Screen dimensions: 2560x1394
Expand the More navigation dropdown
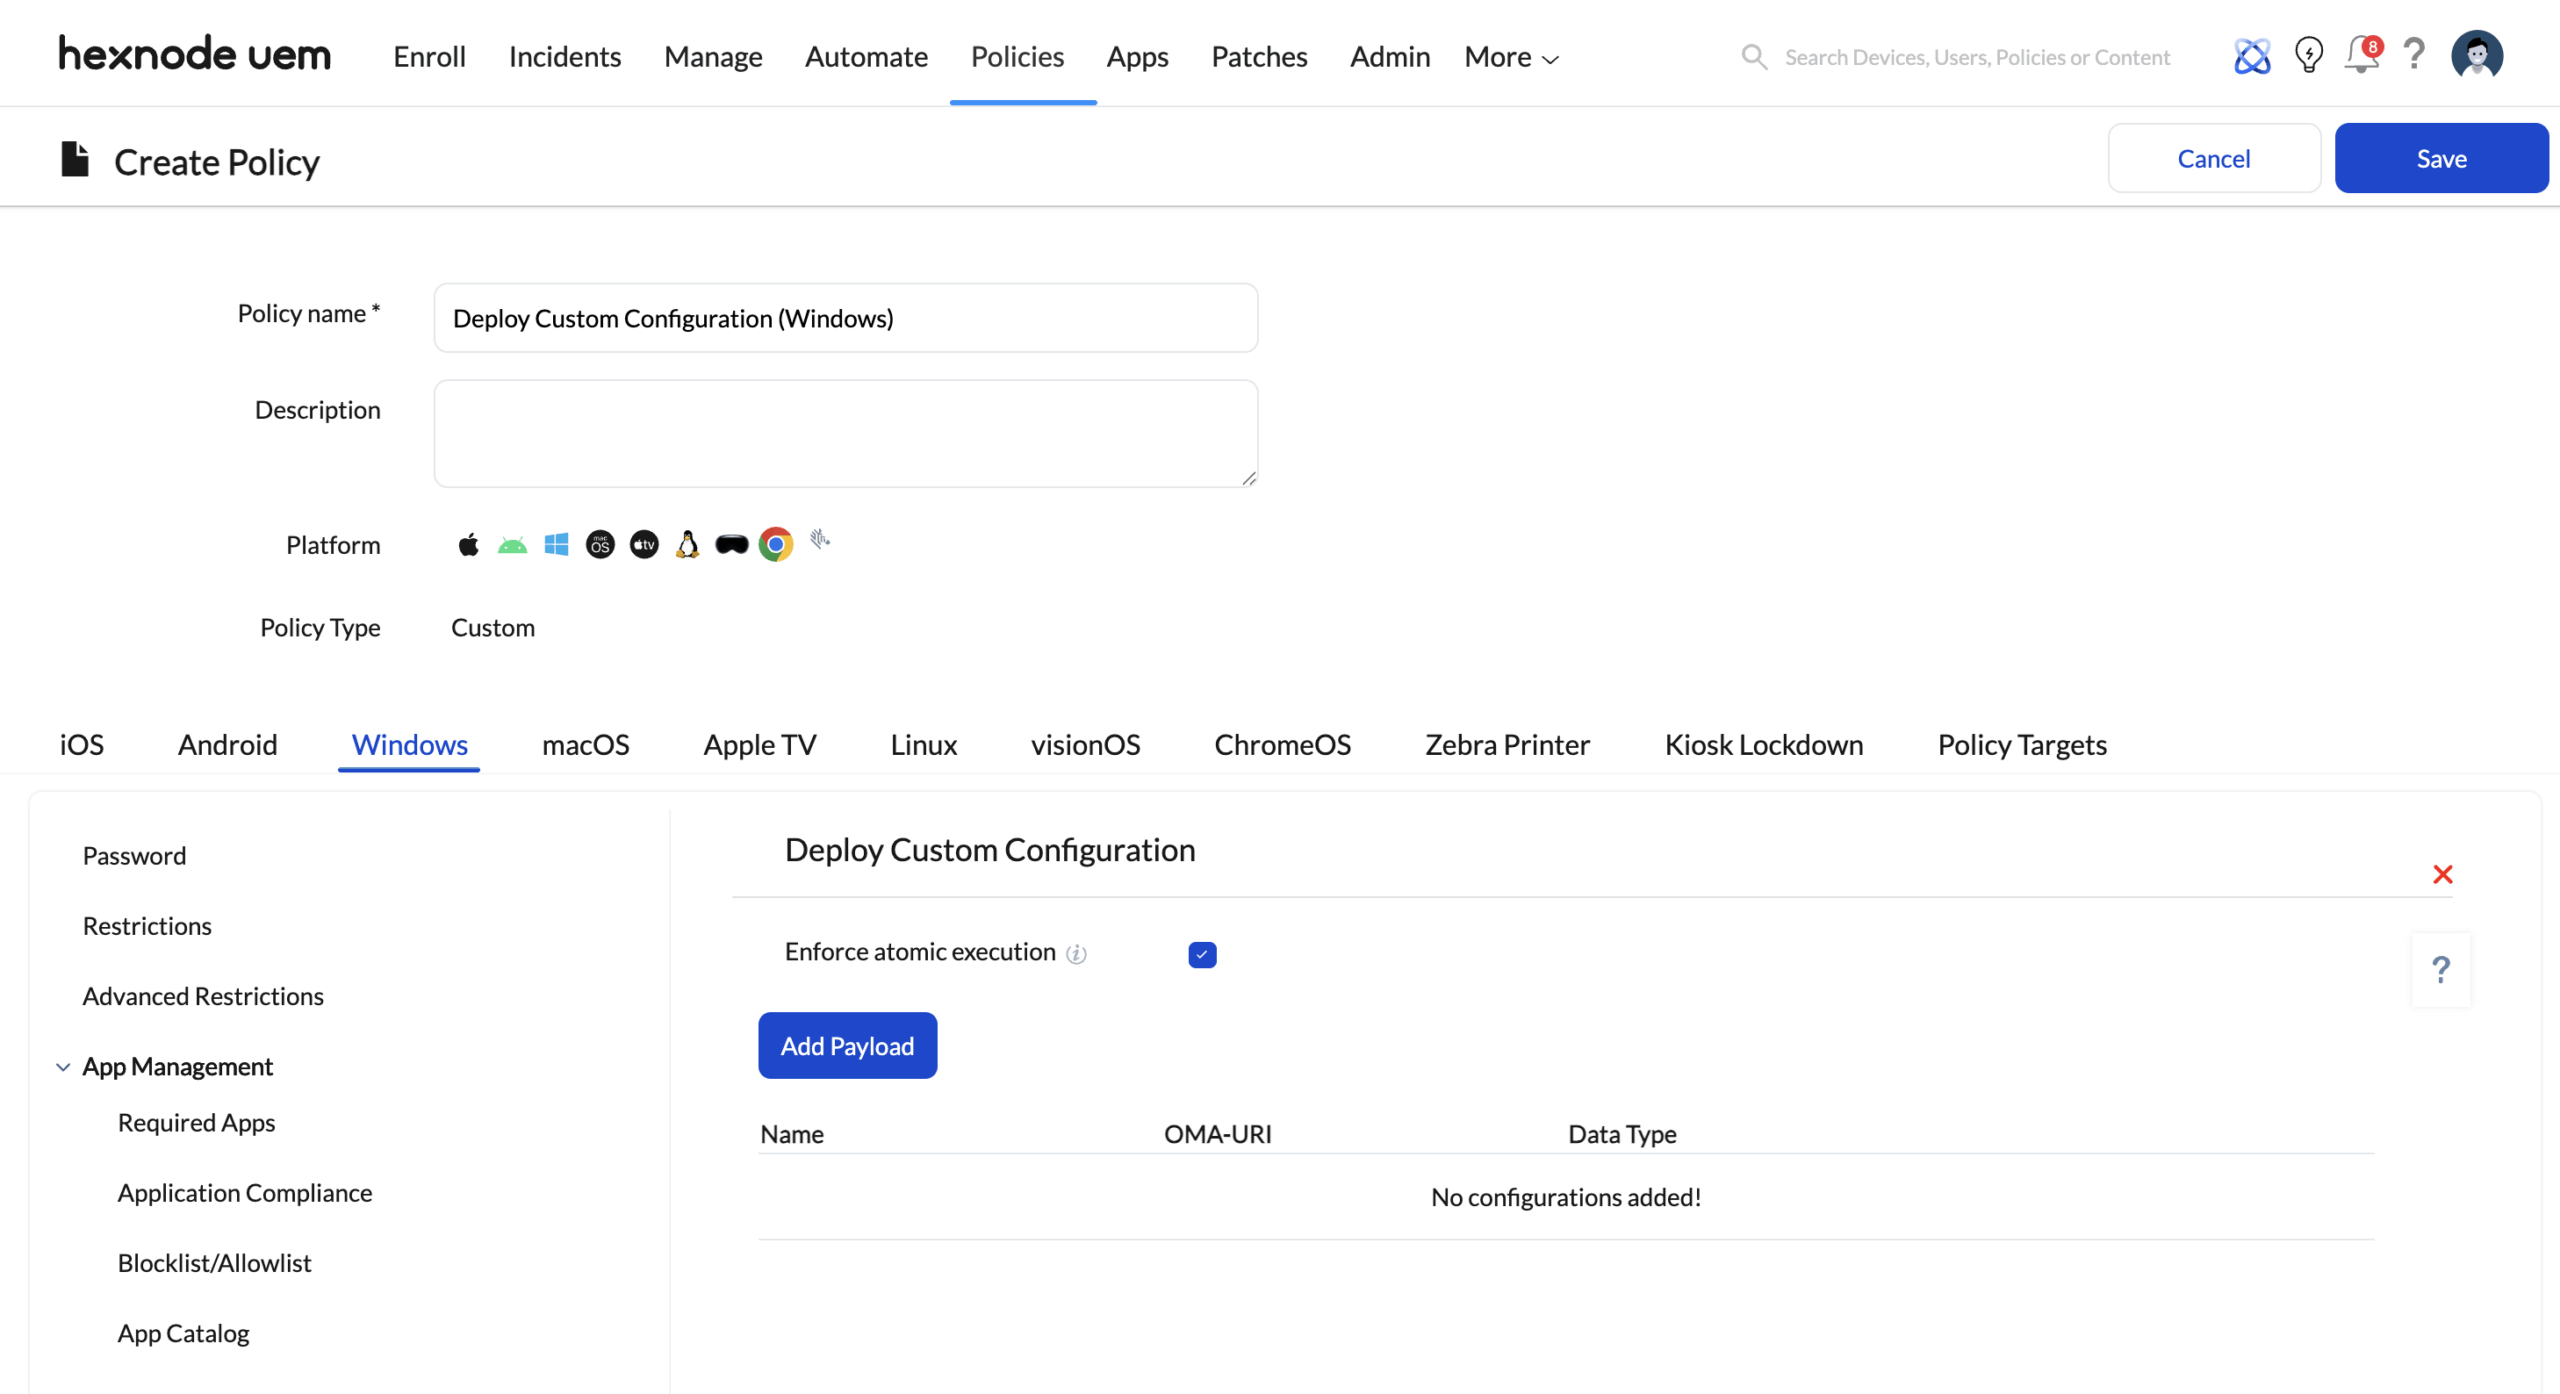click(x=1511, y=57)
